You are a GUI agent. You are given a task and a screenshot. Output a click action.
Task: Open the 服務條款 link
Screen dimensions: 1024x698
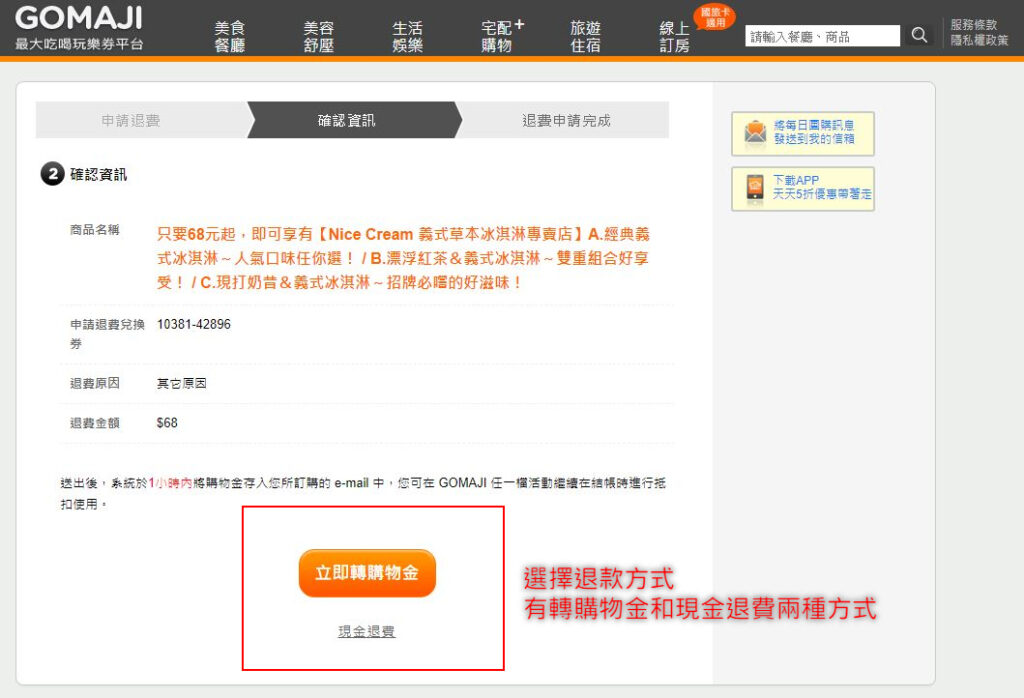coord(972,25)
